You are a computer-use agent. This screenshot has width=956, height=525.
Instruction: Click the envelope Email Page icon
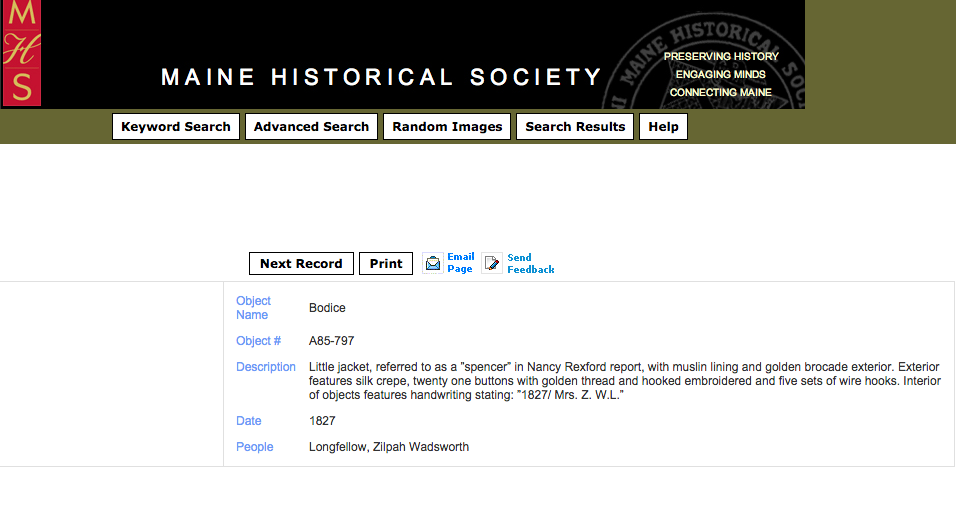(x=432, y=264)
